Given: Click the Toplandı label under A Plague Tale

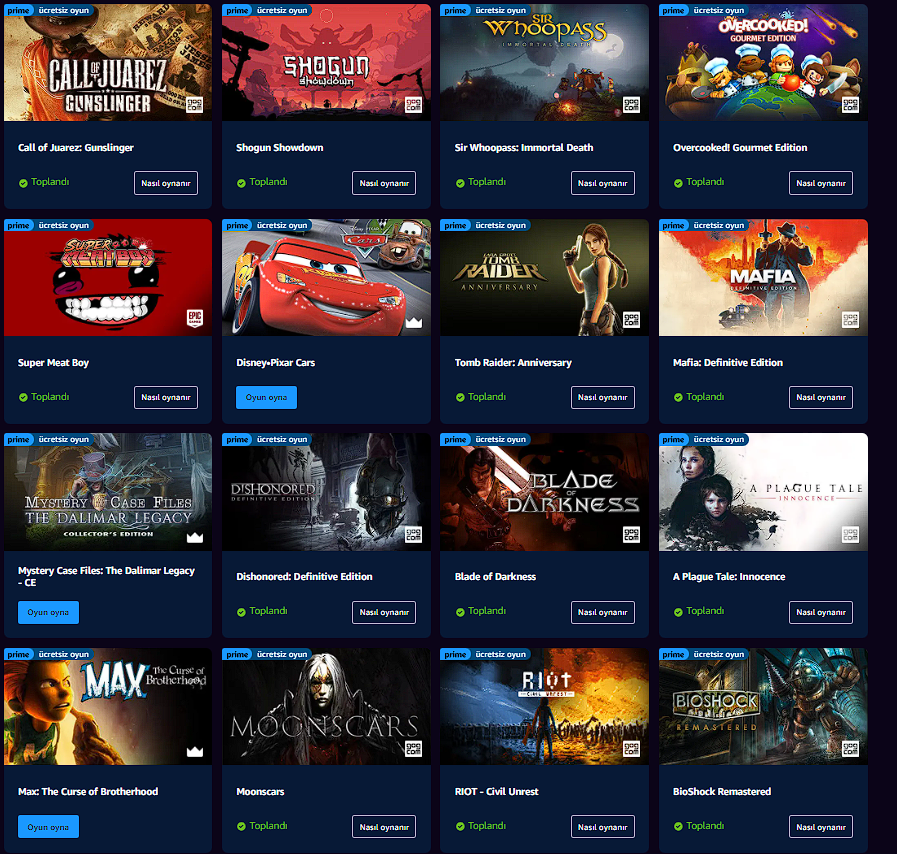Looking at the screenshot, I should (705, 611).
